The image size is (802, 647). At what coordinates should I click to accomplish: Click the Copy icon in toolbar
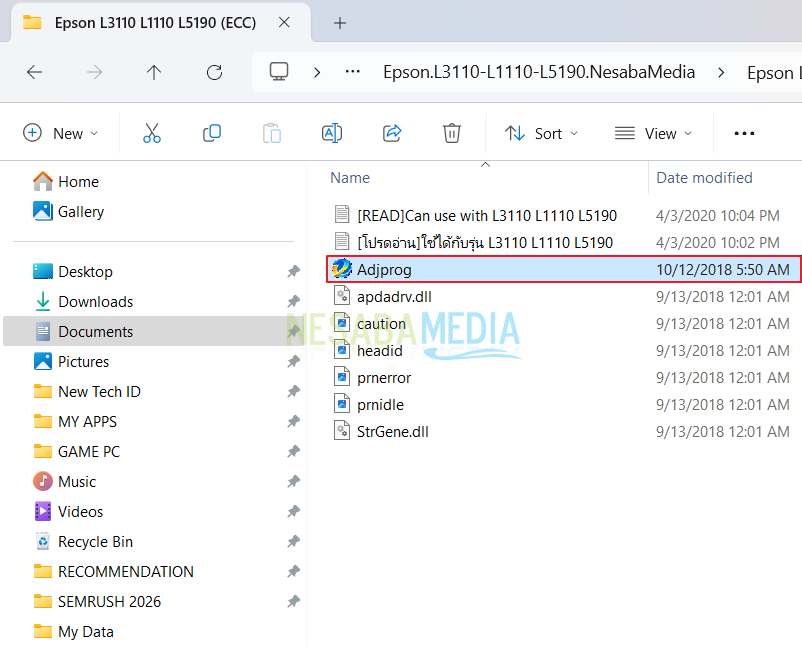[x=212, y=133]
